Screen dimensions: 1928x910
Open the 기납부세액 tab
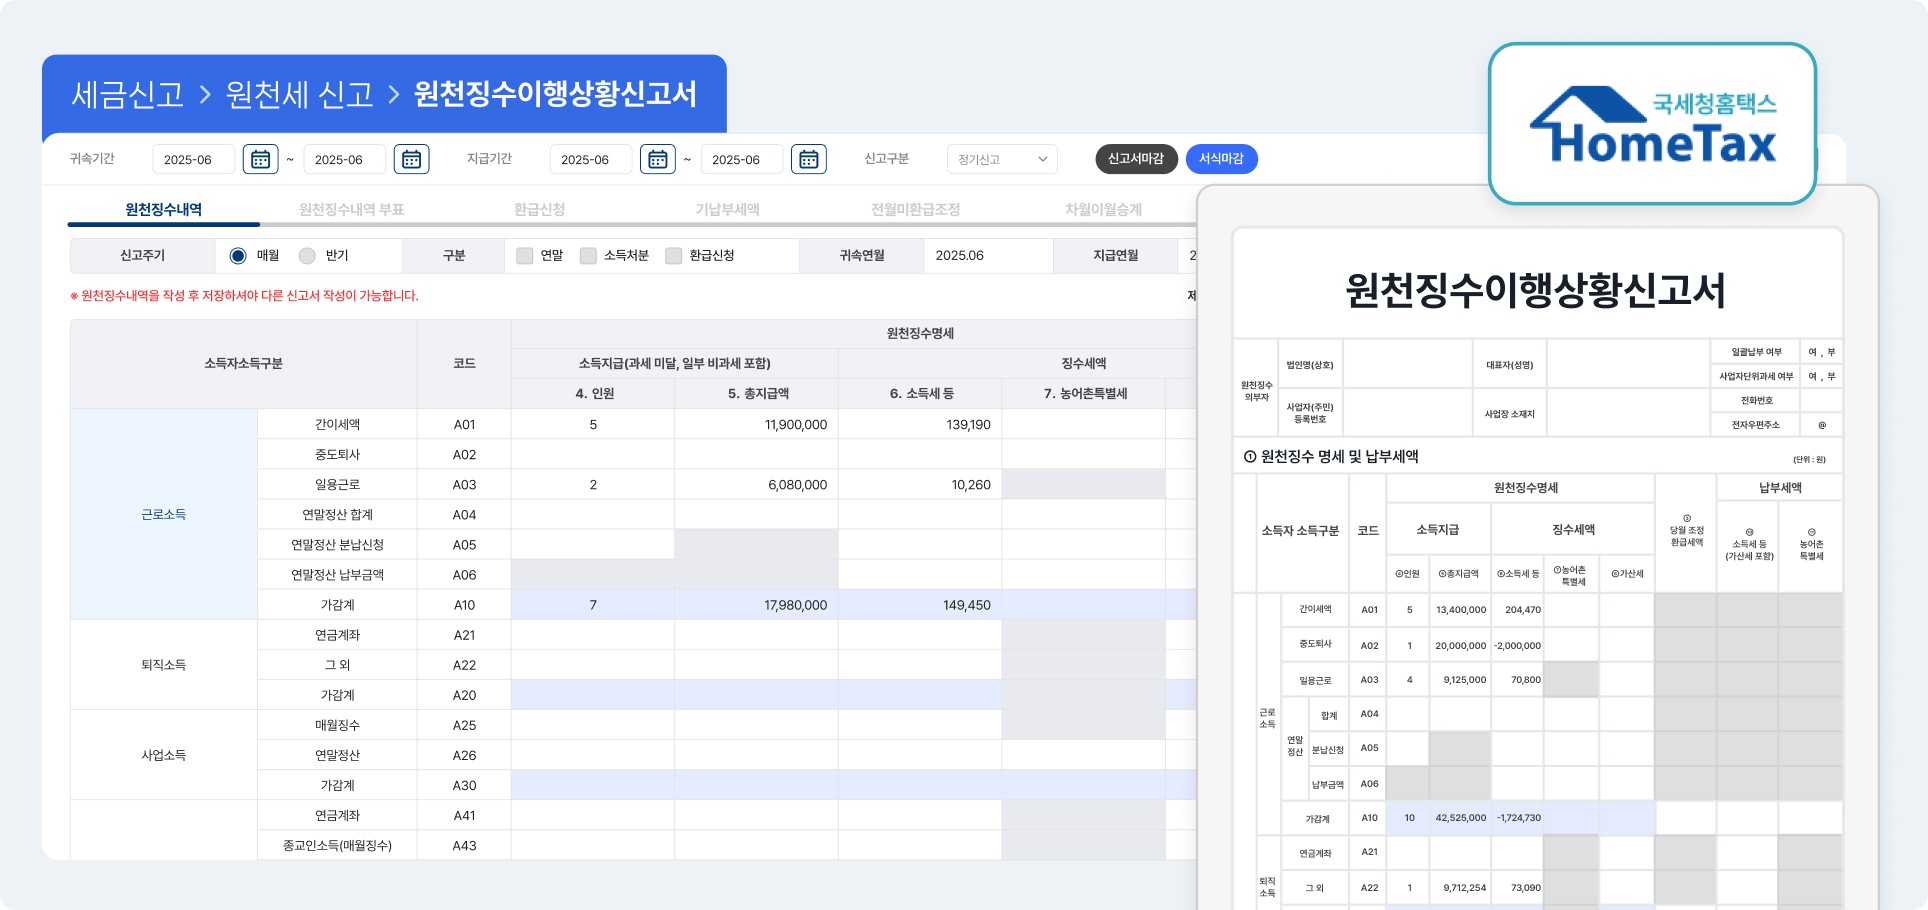728,209
